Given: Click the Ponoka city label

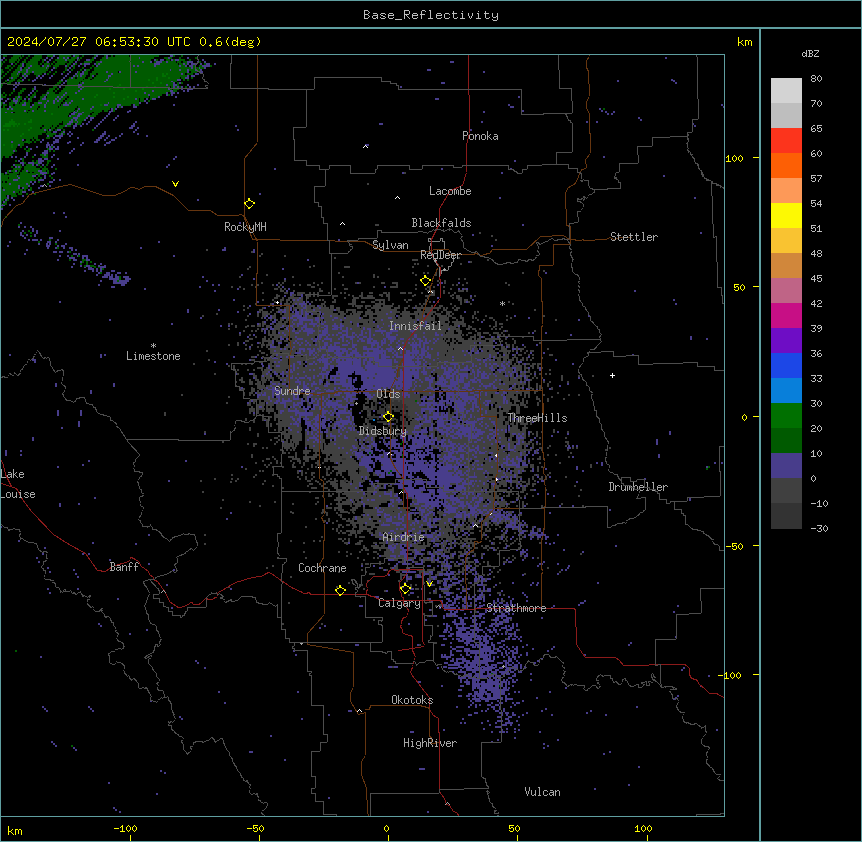Looking at the screenshot, I should tap(480, 136).
